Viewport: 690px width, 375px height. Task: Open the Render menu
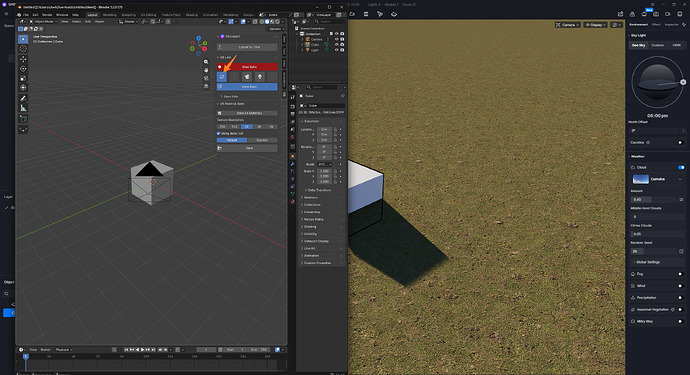point(47,15)
